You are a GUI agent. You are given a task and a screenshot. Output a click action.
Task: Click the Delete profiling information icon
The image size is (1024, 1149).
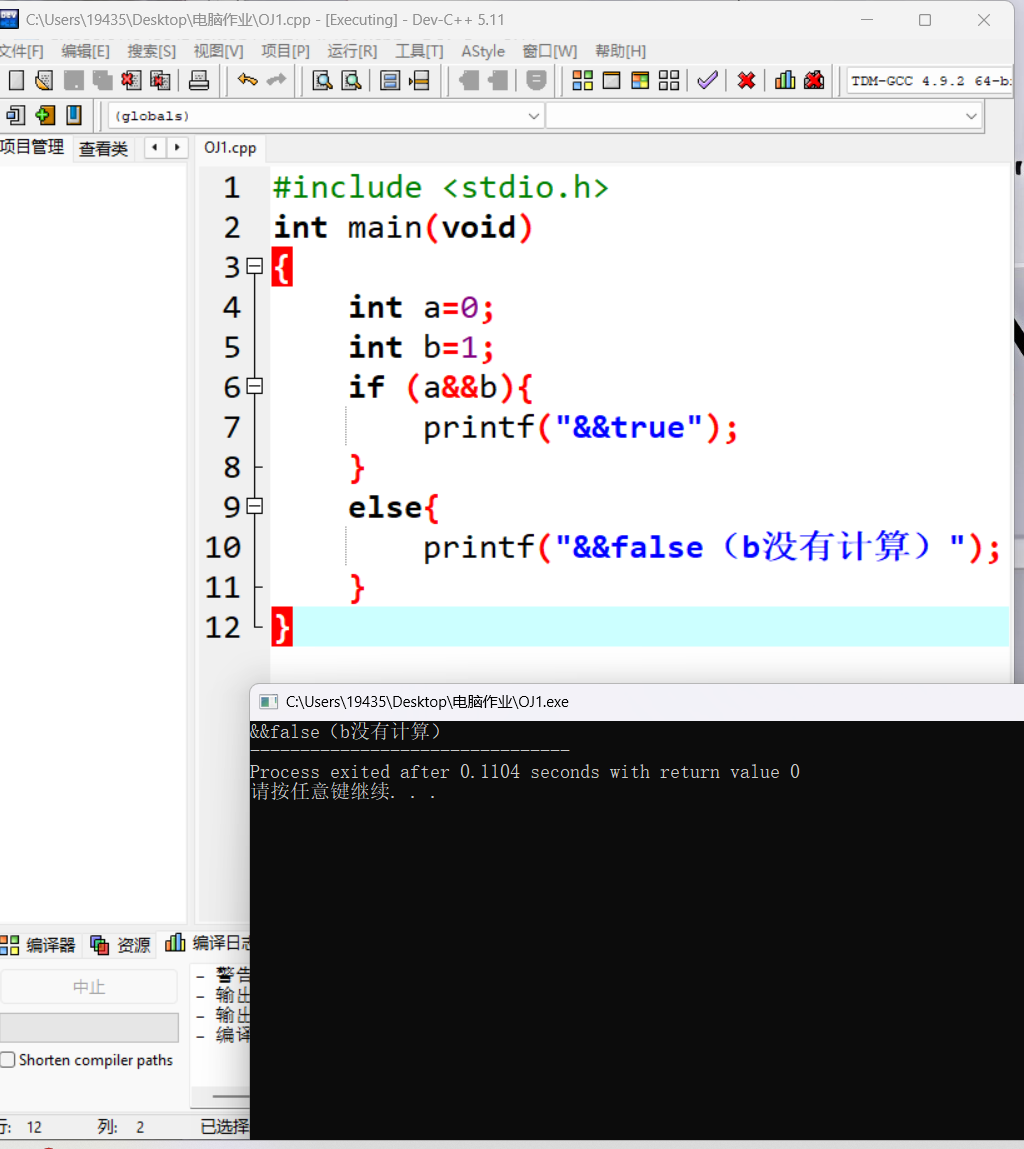click(814, 80)
